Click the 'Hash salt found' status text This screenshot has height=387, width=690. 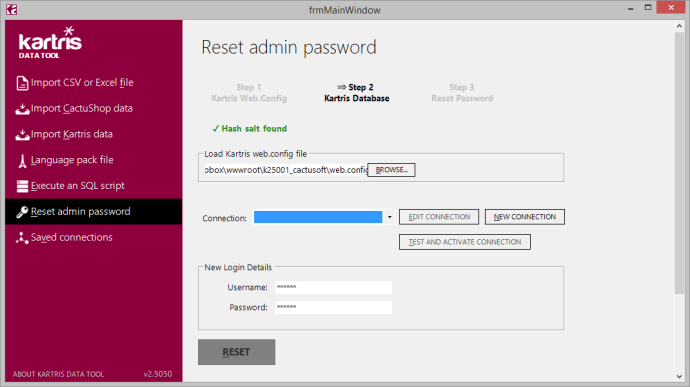click(250, 129)
